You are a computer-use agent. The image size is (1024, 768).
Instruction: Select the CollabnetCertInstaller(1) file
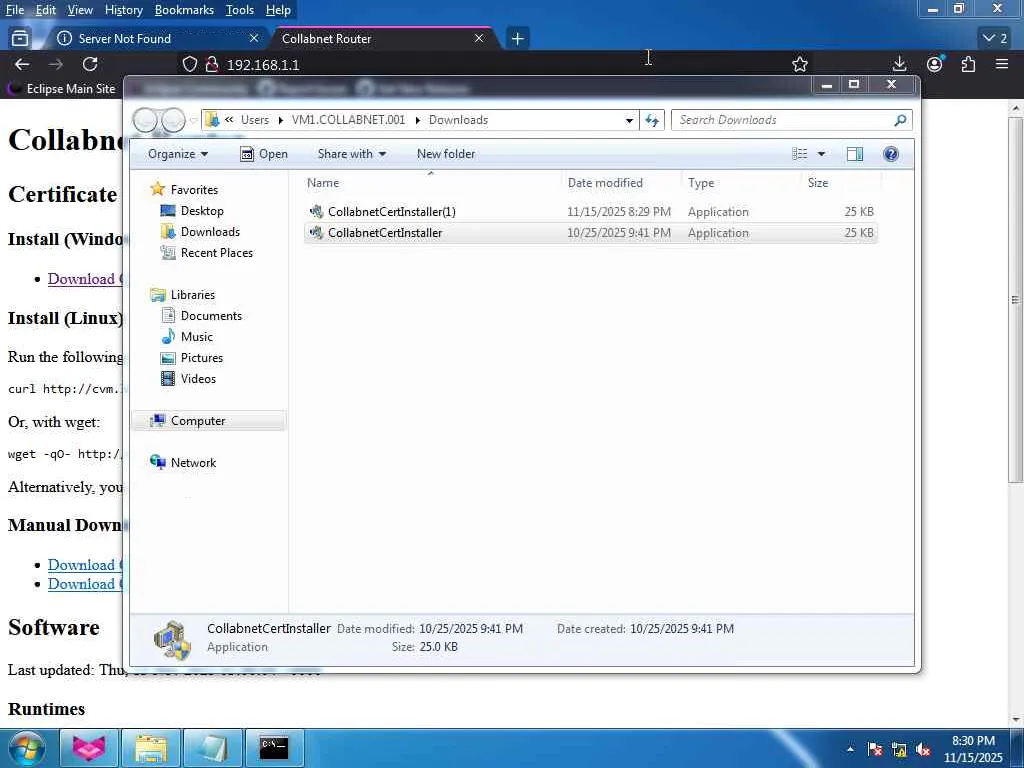(x=590, y=212)
